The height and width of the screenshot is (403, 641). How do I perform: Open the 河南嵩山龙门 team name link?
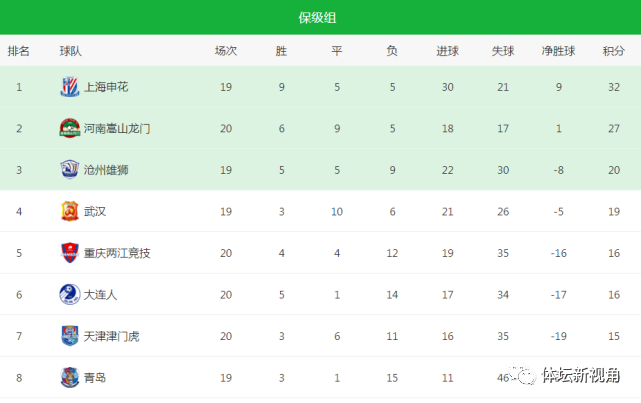point(117,129)
